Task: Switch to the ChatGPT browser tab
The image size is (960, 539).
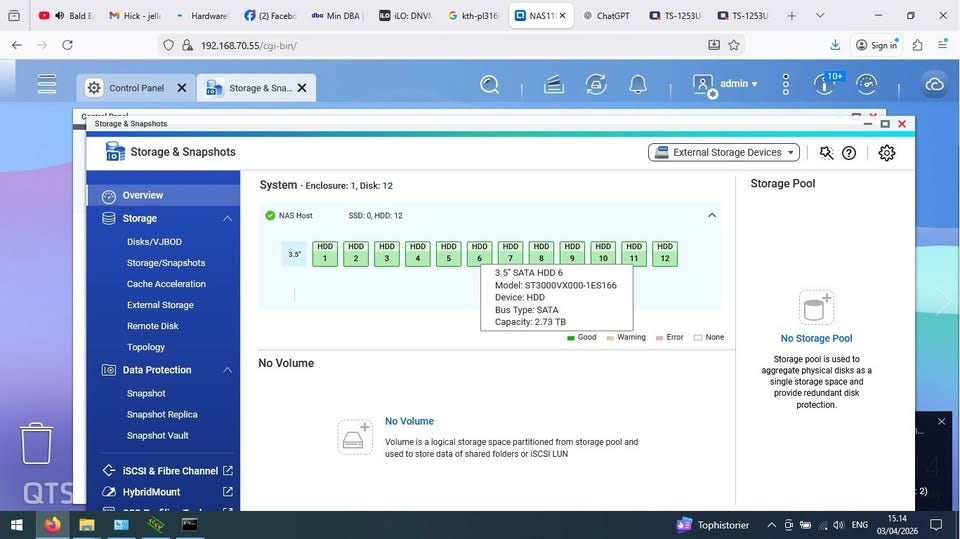Action: tap(606, 15)
